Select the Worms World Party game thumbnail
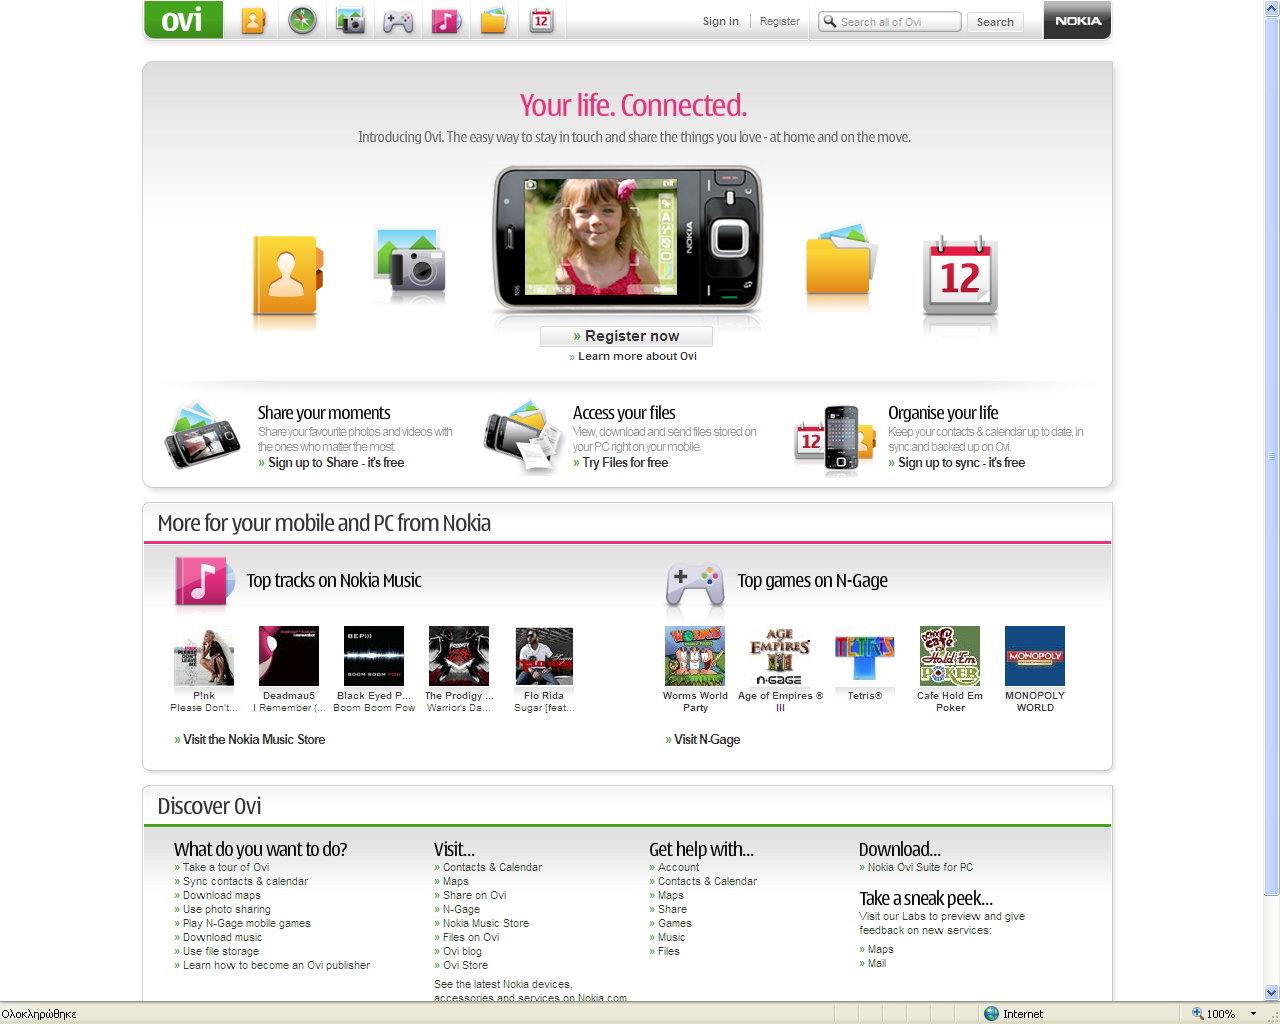1280x1024 pixels. pos(695,656)
